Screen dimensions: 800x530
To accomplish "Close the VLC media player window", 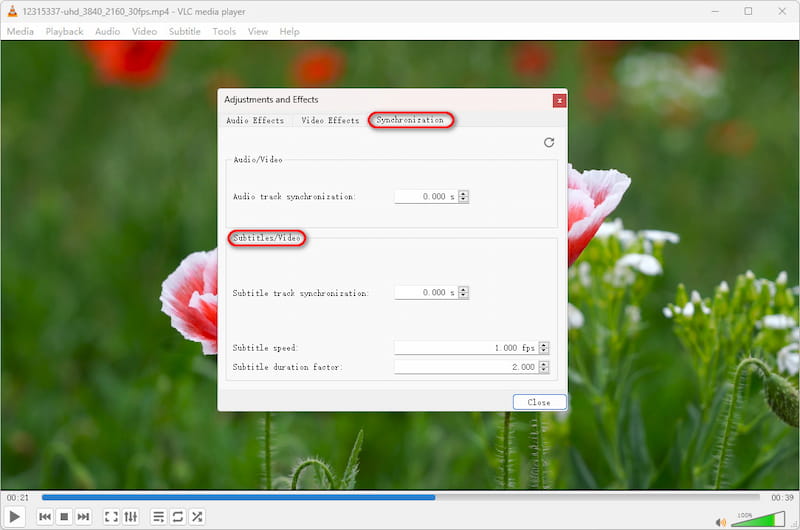I will tap(782, 11).
